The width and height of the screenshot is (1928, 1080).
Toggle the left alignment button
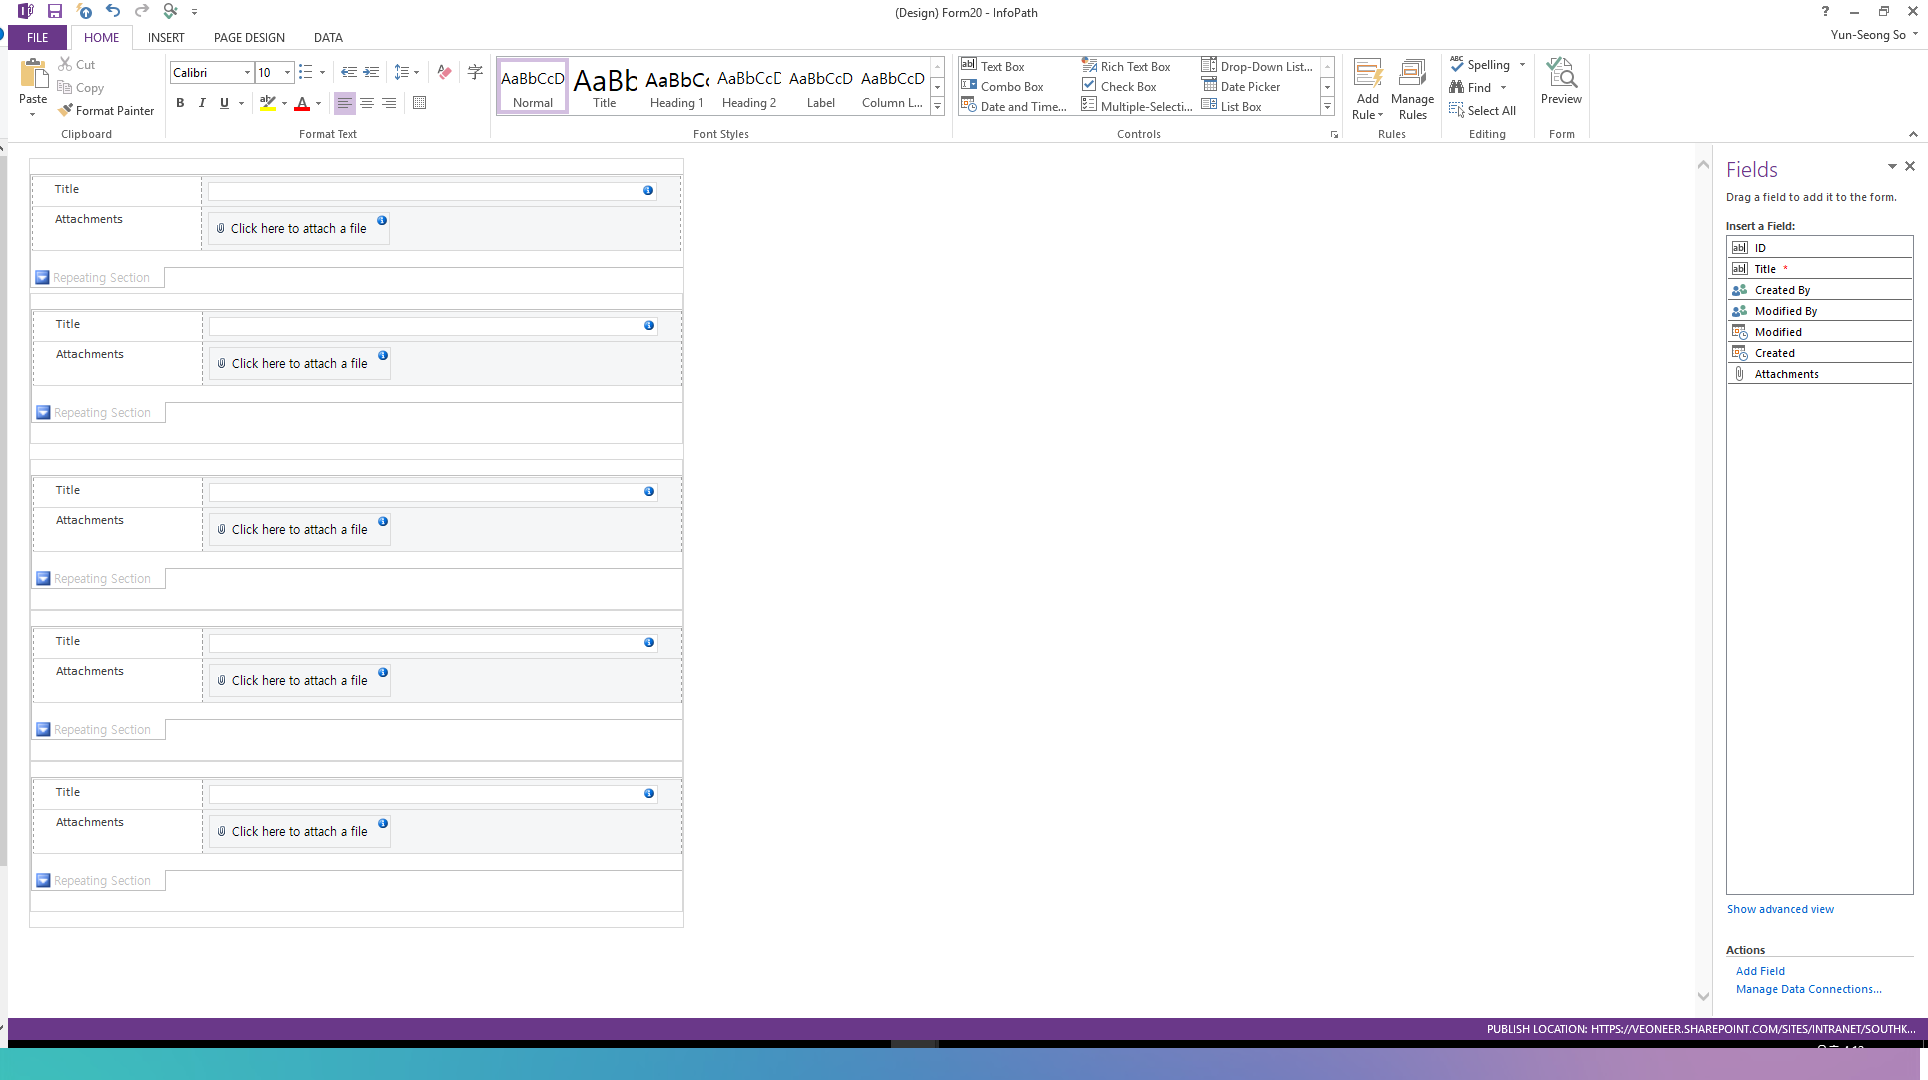(x=344, y=103)
